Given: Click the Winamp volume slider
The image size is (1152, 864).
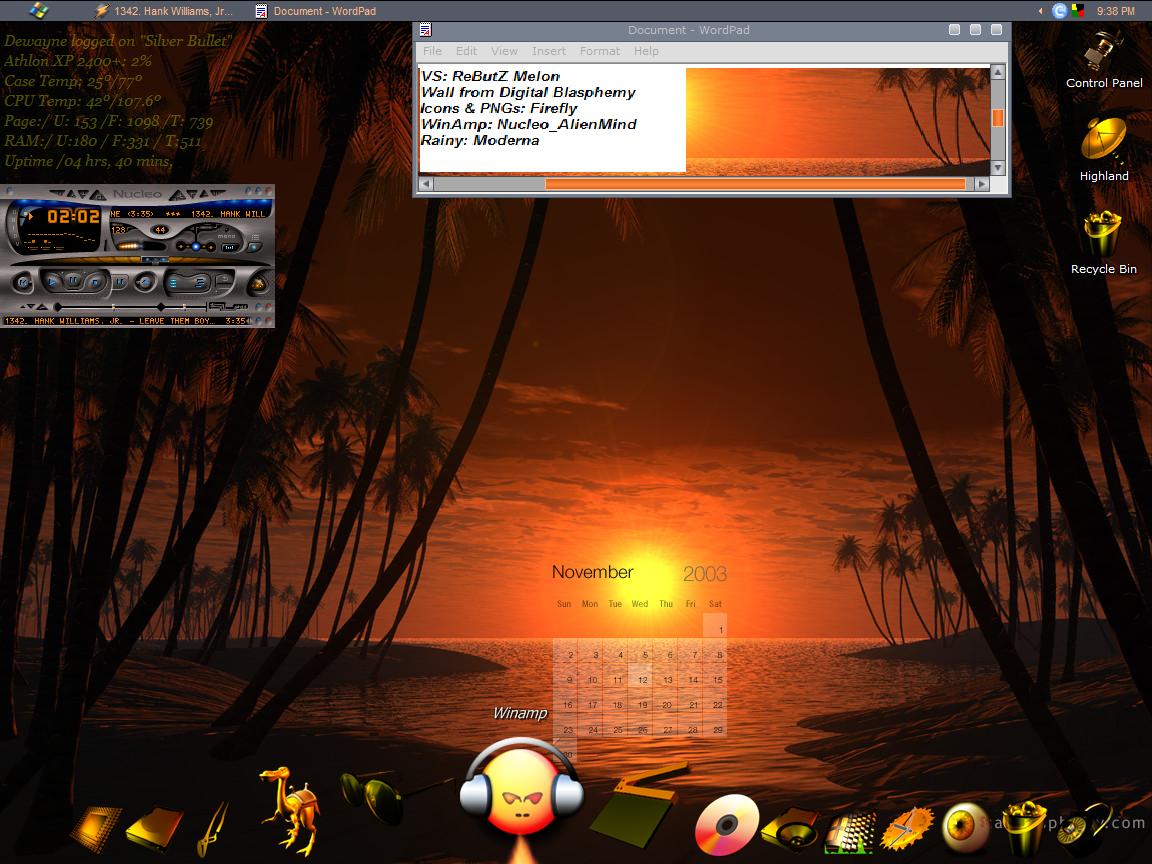Looking at the screenshot, I should pyautogui.click(x=140, y=246).
